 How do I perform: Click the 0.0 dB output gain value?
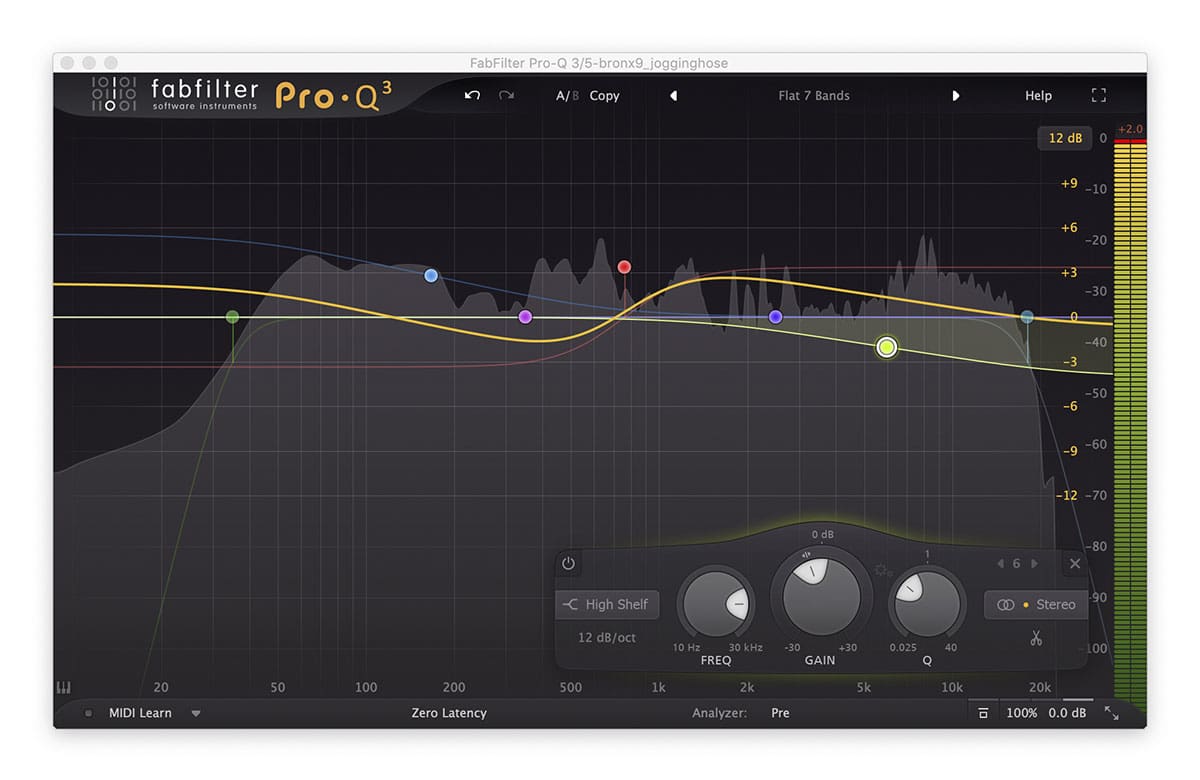tap(1066, 713)
